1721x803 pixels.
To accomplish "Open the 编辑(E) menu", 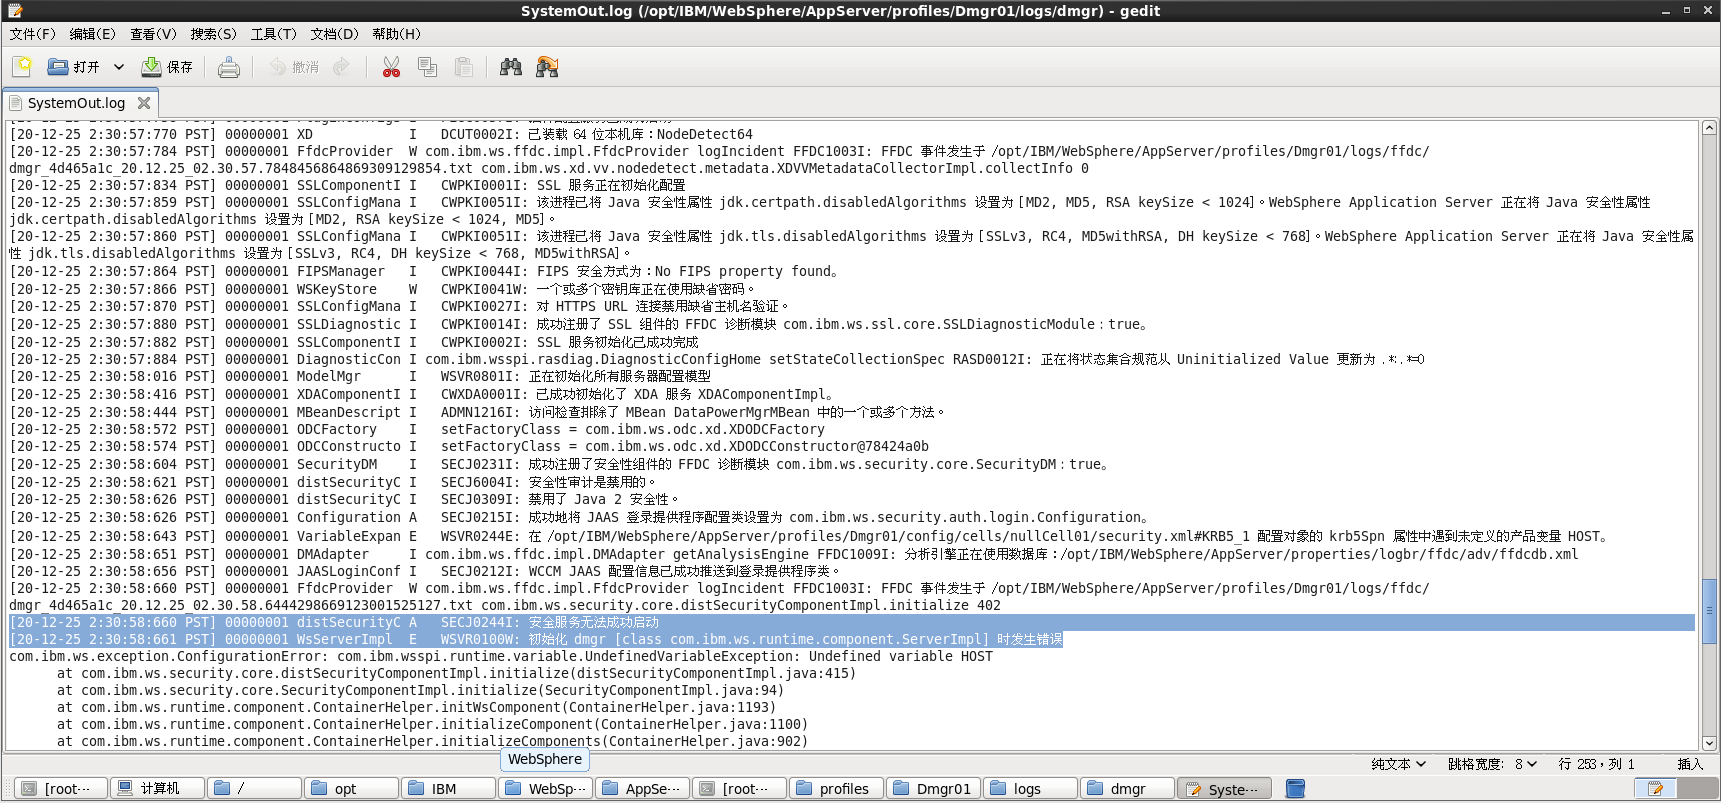I will tap(93, 34).
